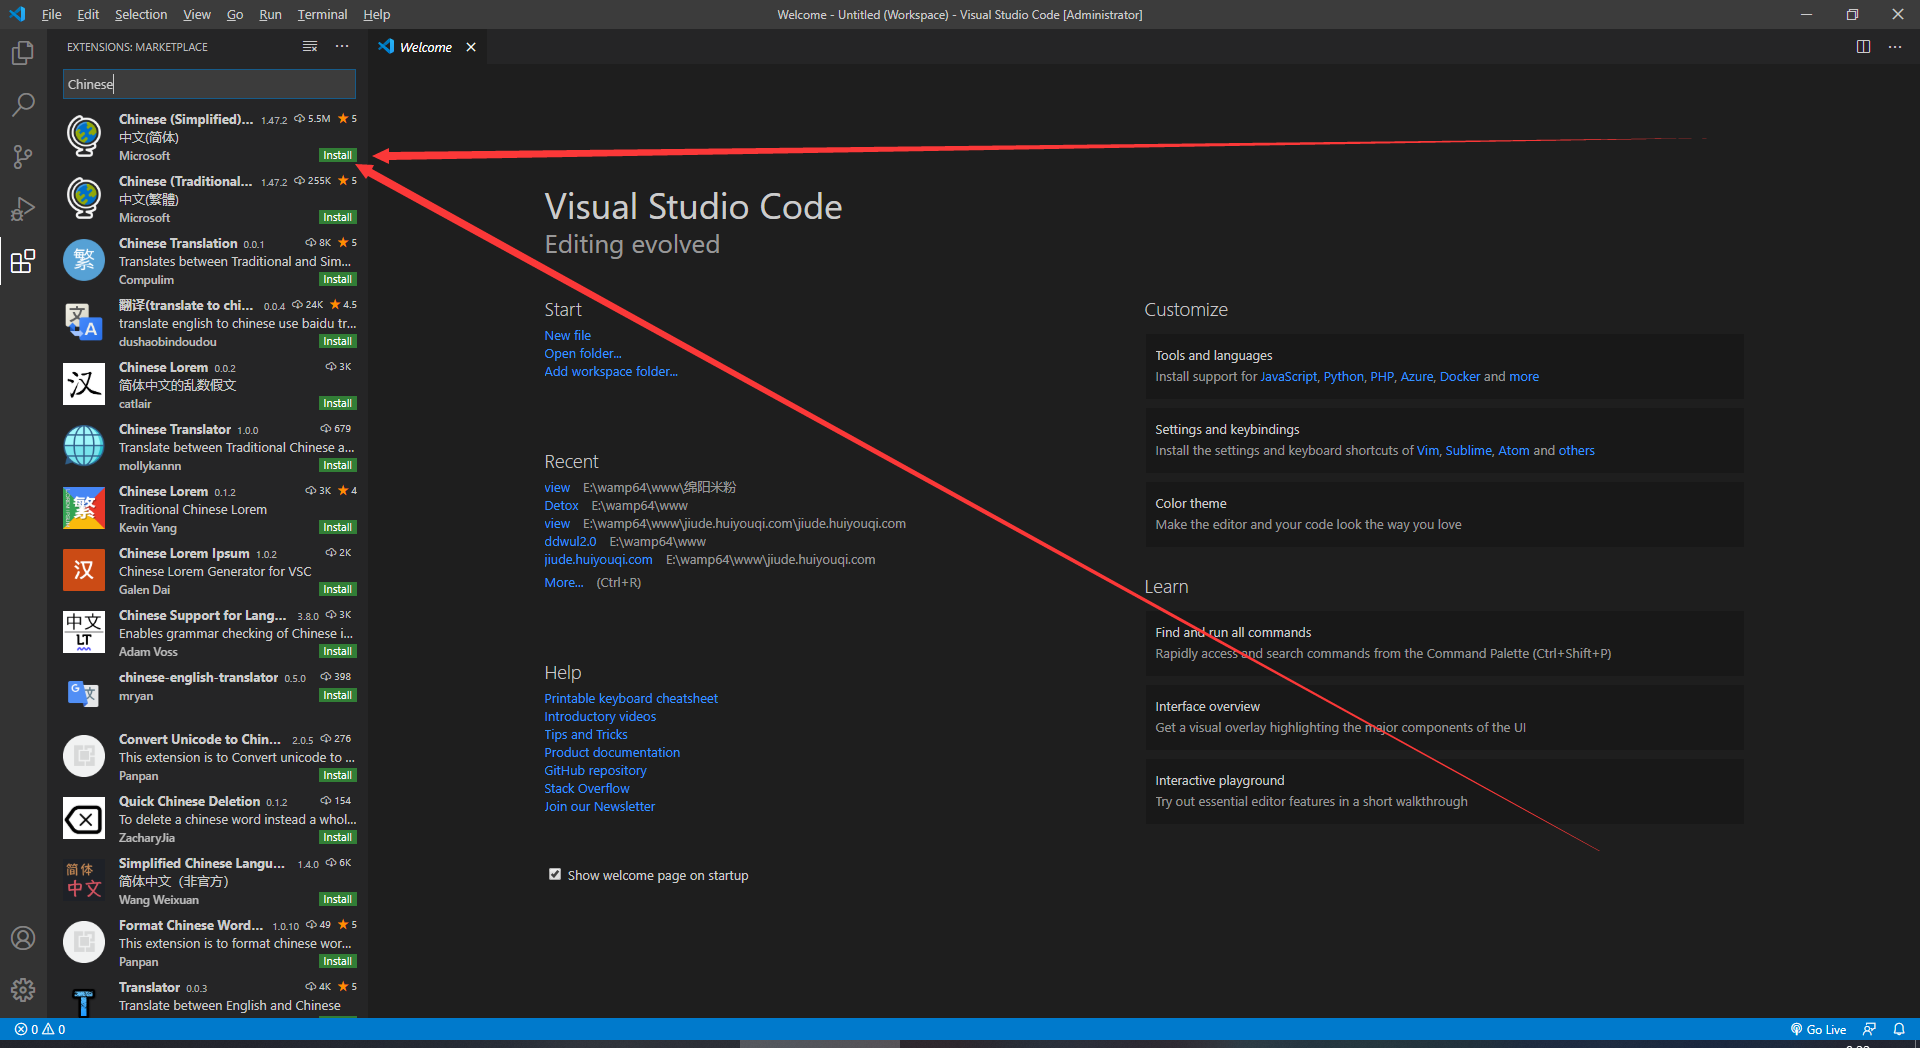Screen dimensions: 1920x1048
Task: Select Chinese Translation extension icon
Action: pos(84,260)
